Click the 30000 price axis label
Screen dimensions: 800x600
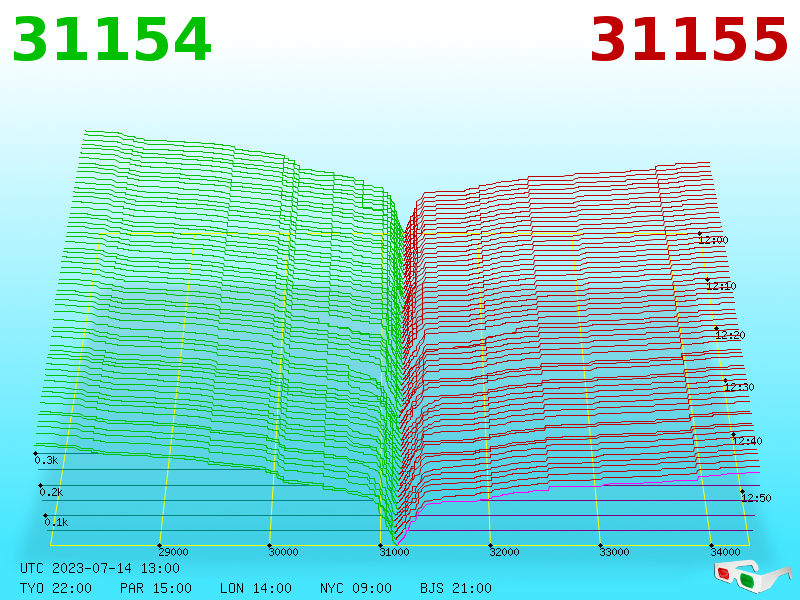pyautogui.click(x=283, y=552)
